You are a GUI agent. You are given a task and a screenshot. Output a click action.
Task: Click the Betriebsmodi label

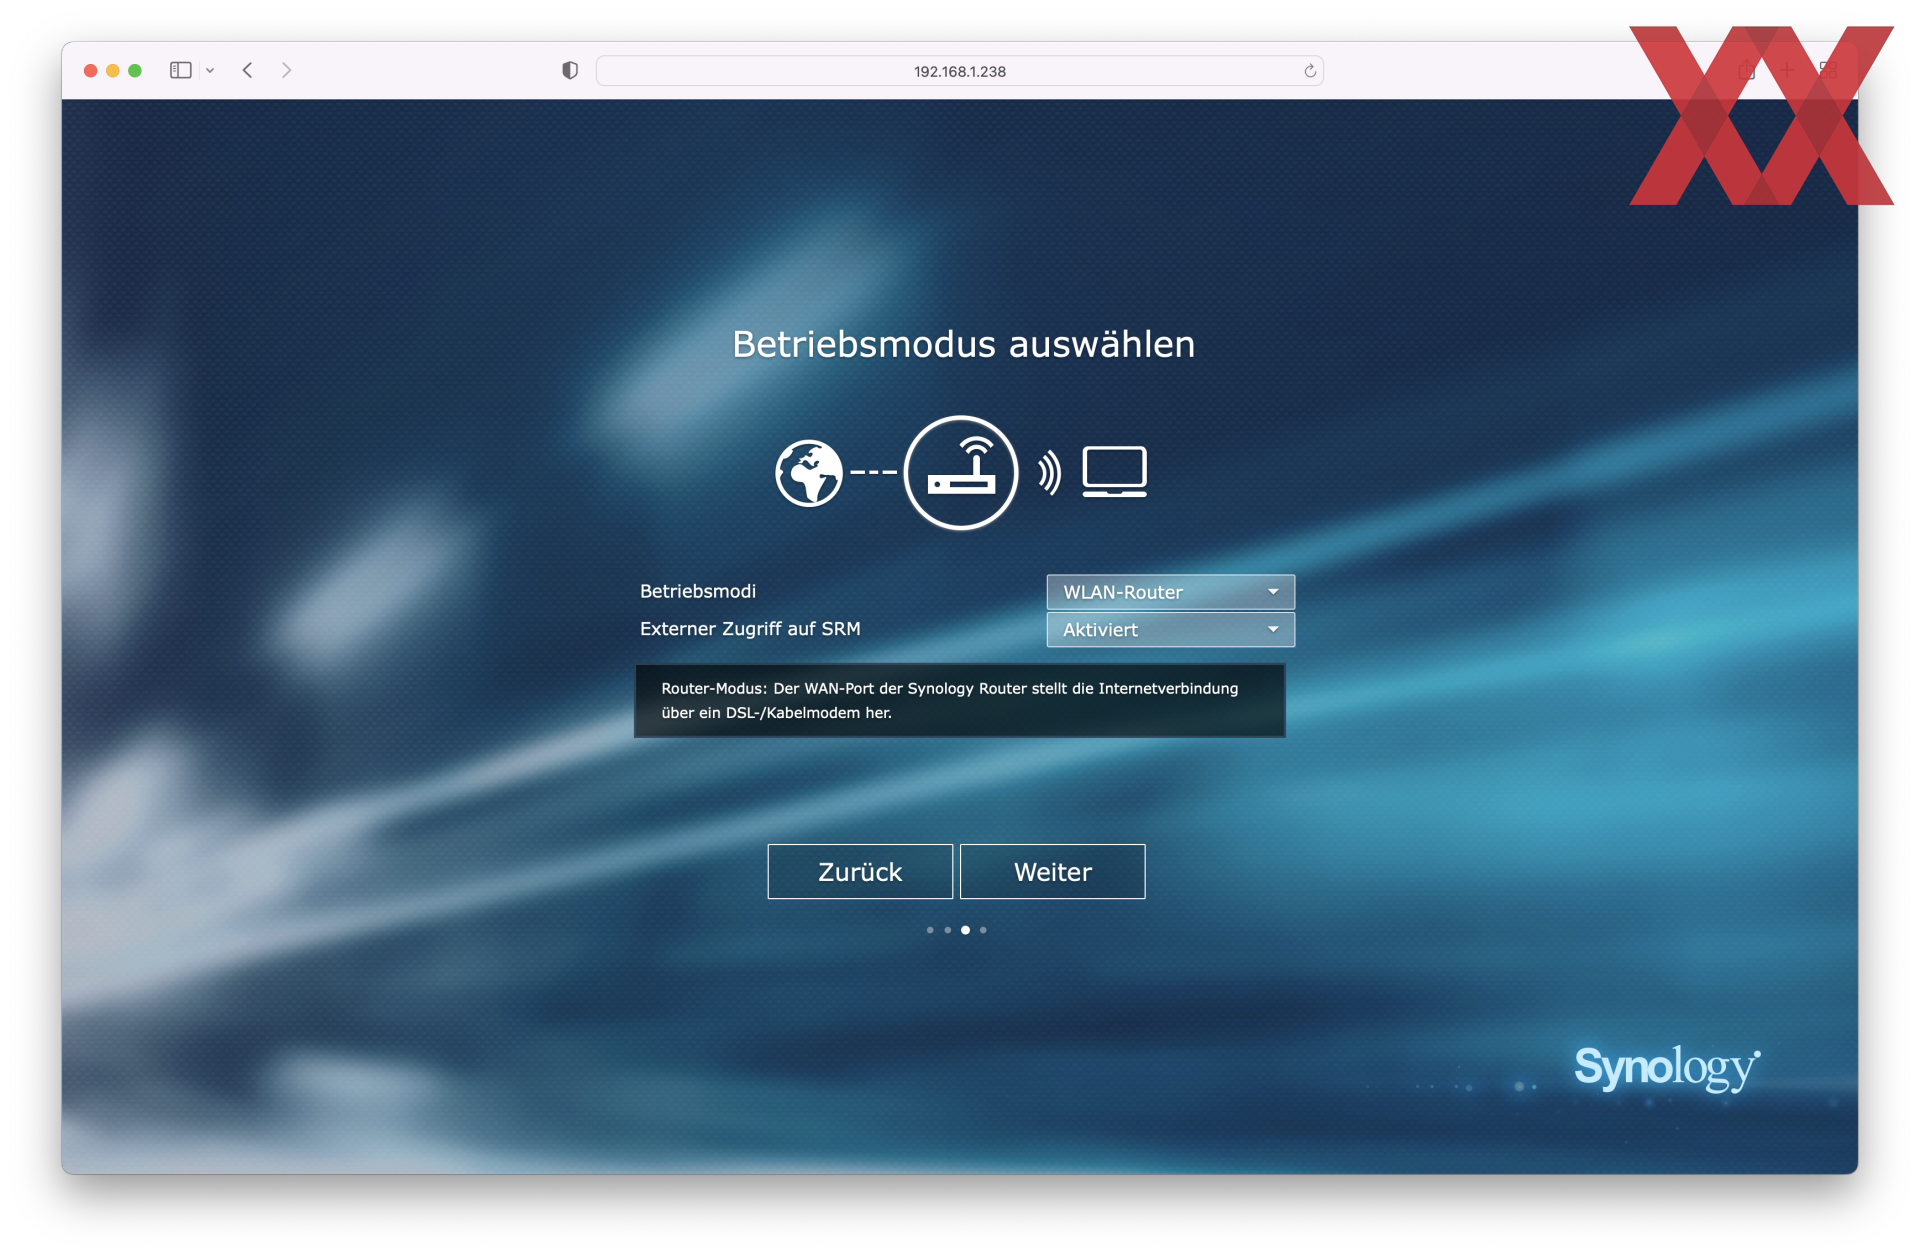(698, 591)
